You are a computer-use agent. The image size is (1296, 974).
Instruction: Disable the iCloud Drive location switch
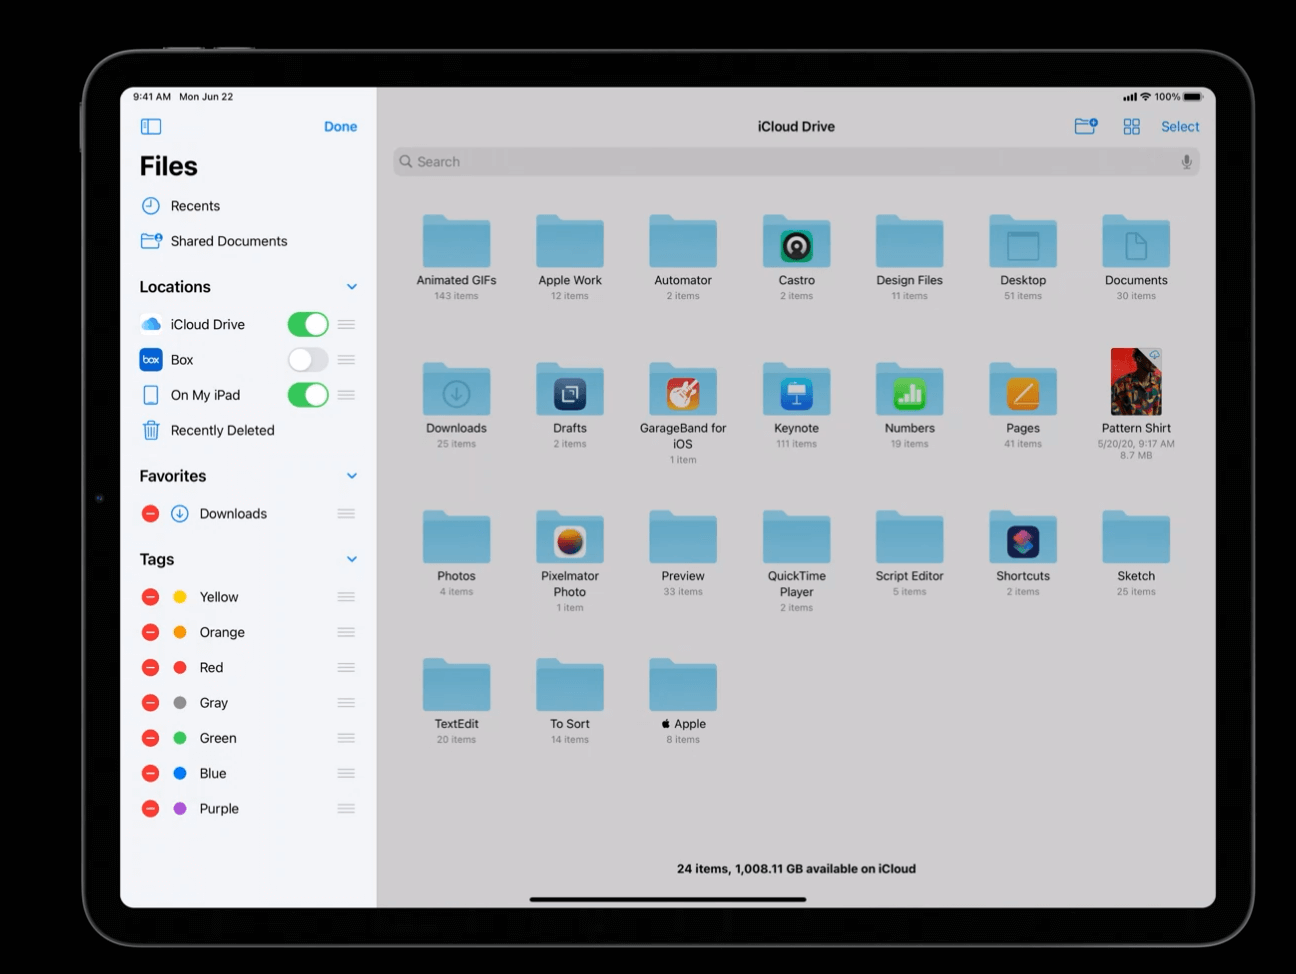tap(308, 324)
